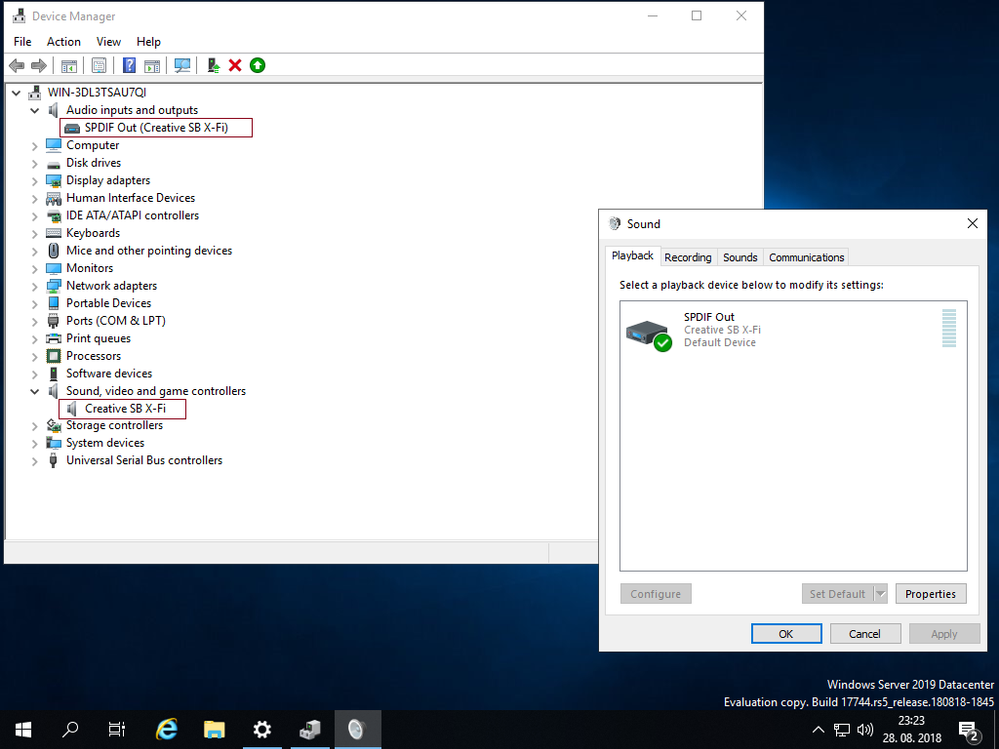This screenshot has height=749, width=999.
Task: Open the Action menu
Action: [64, 41]
